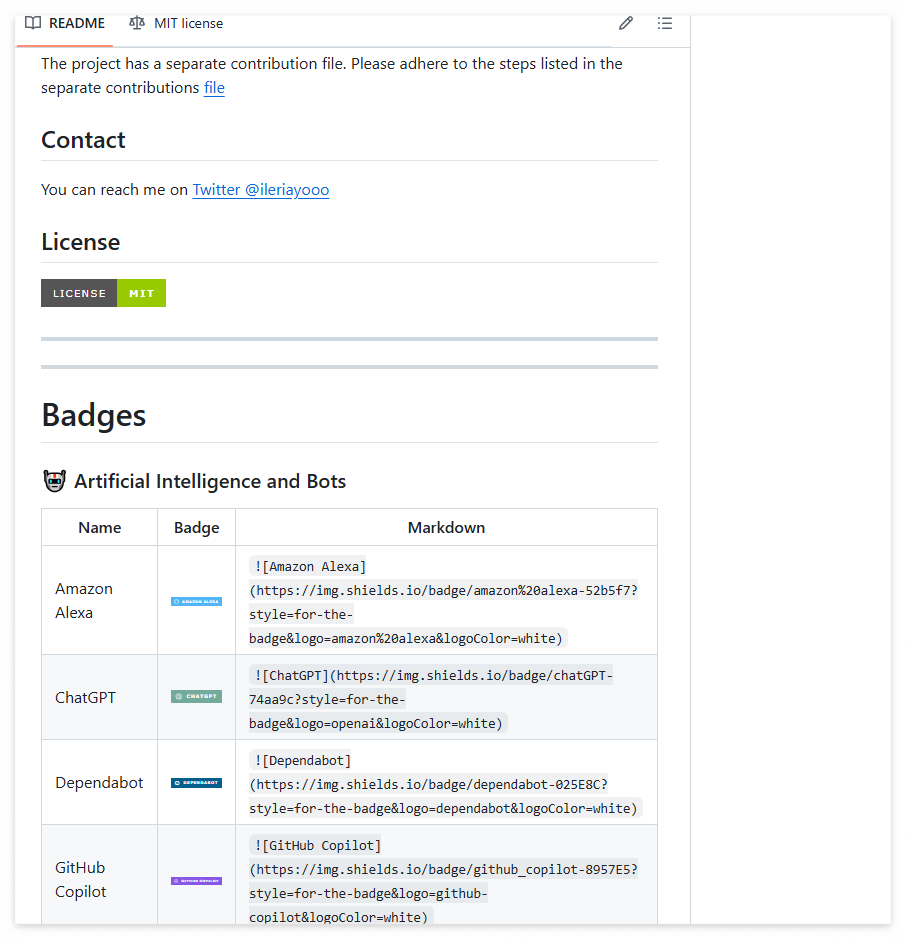Viewport: 906px width, 939px height.
Task: Click the Markdown column header
Action: pos(446,528)
